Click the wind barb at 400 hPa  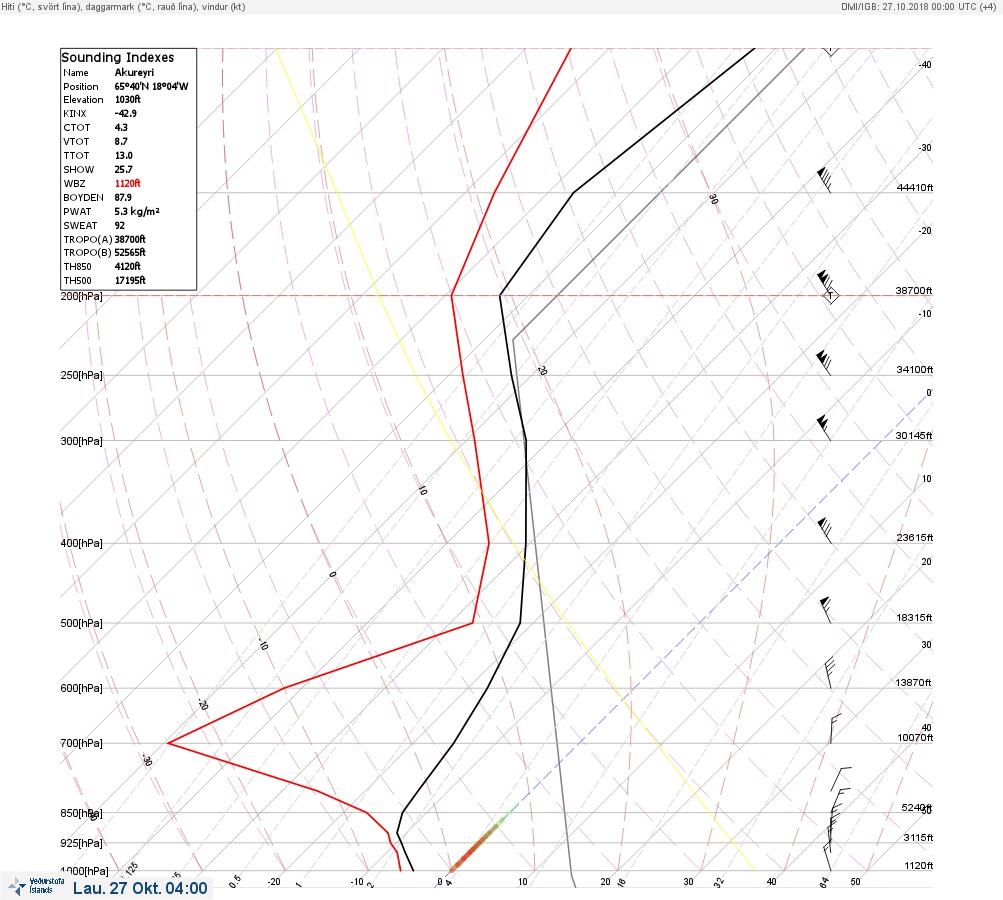825,531
